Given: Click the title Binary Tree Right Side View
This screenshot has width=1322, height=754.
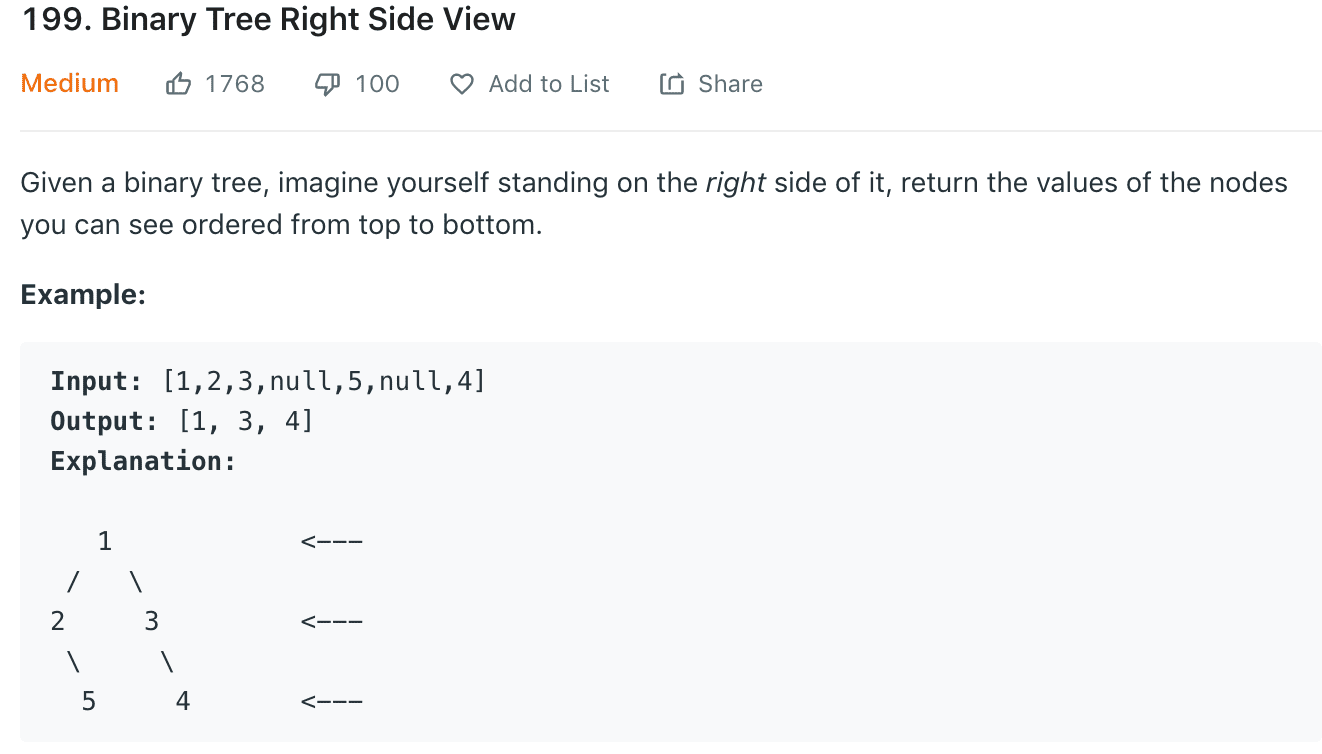Looking at the screenshot, I should [309, 19].
